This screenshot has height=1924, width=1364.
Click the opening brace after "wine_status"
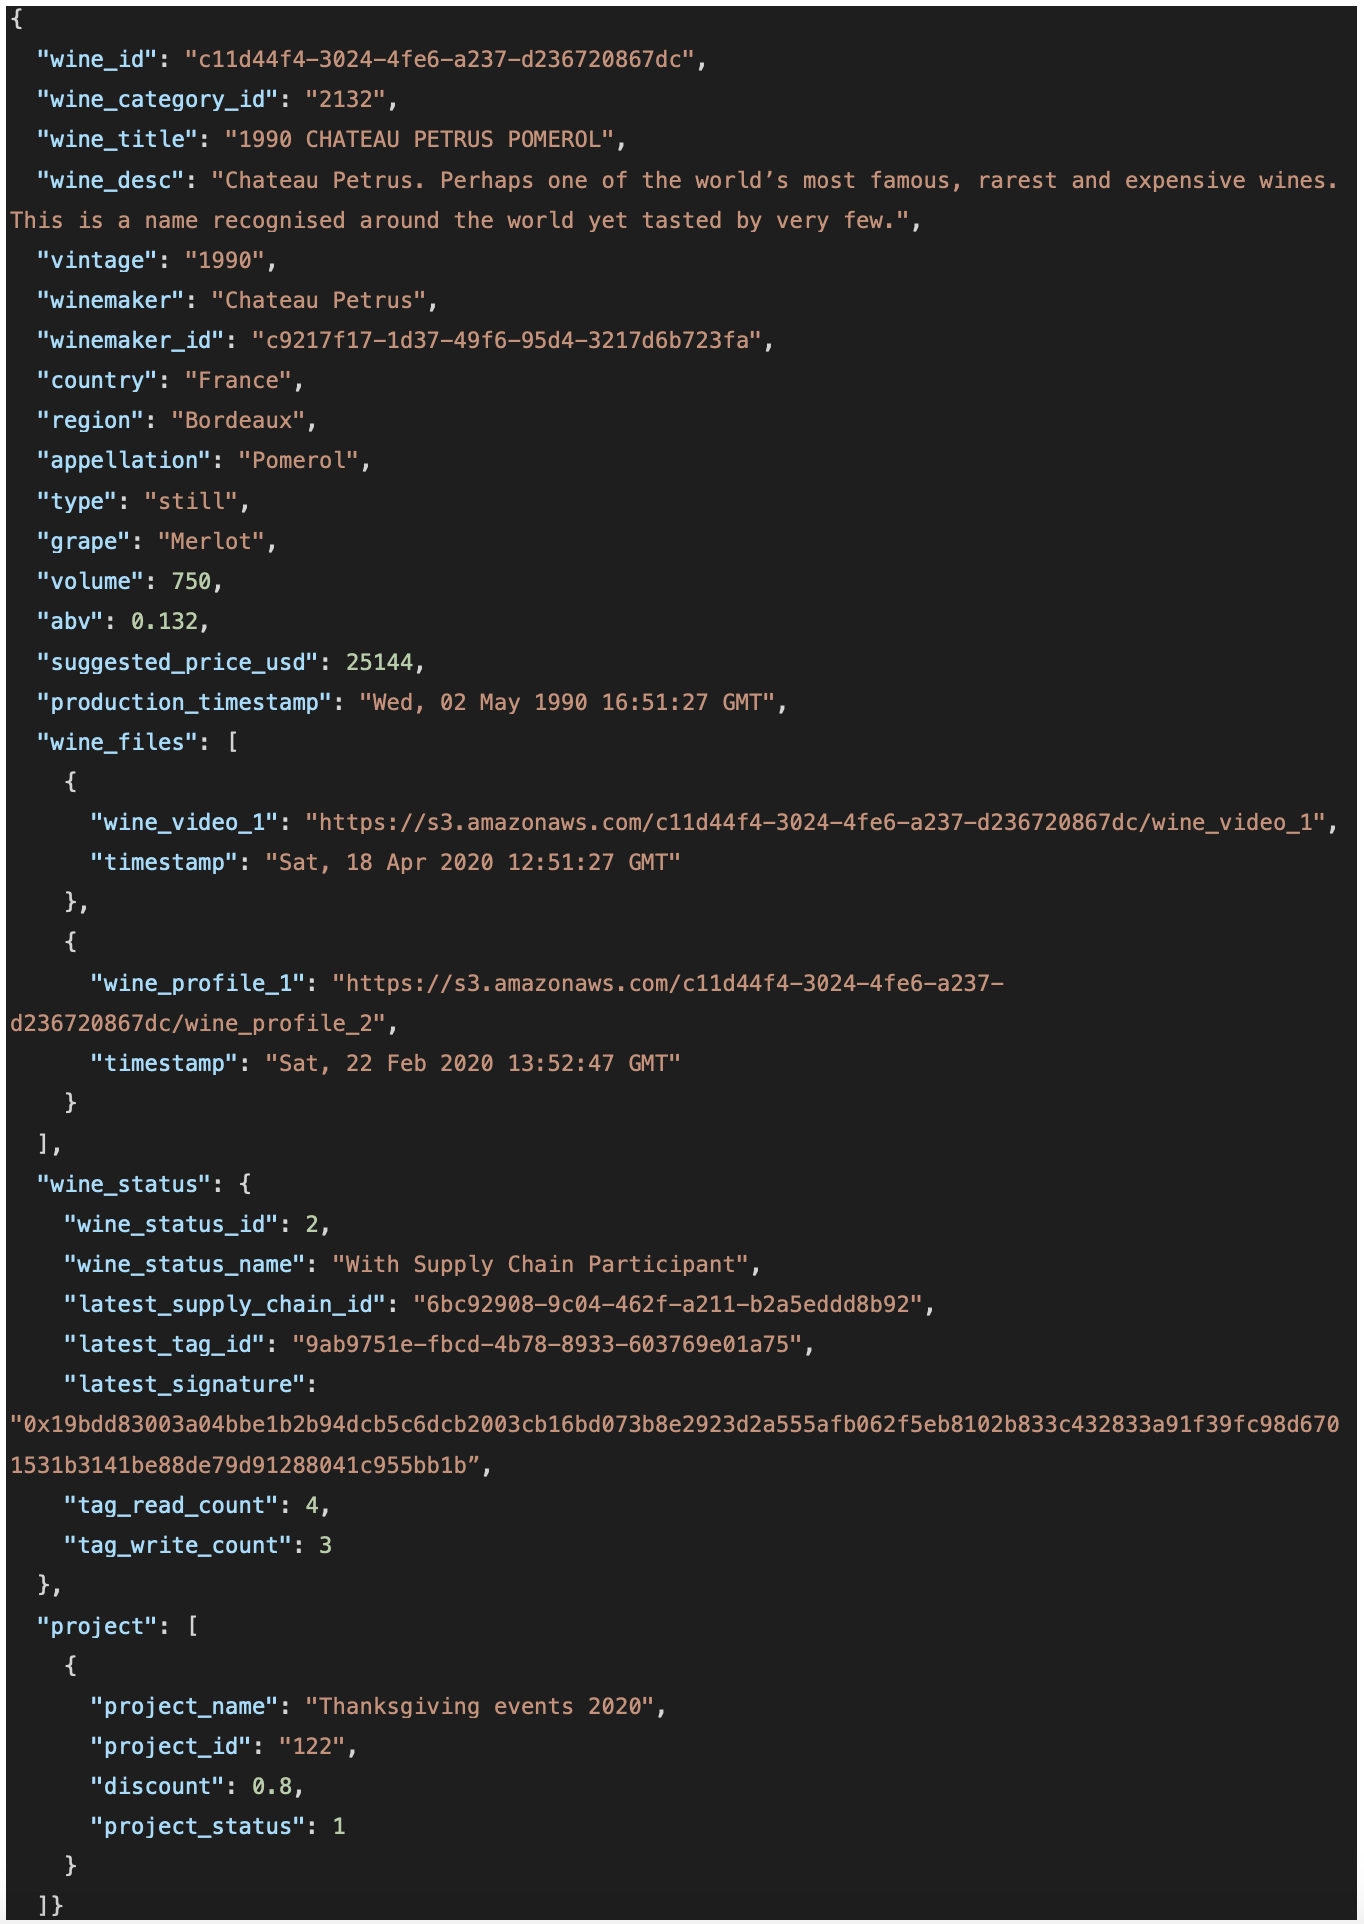tap(245, 1185)
